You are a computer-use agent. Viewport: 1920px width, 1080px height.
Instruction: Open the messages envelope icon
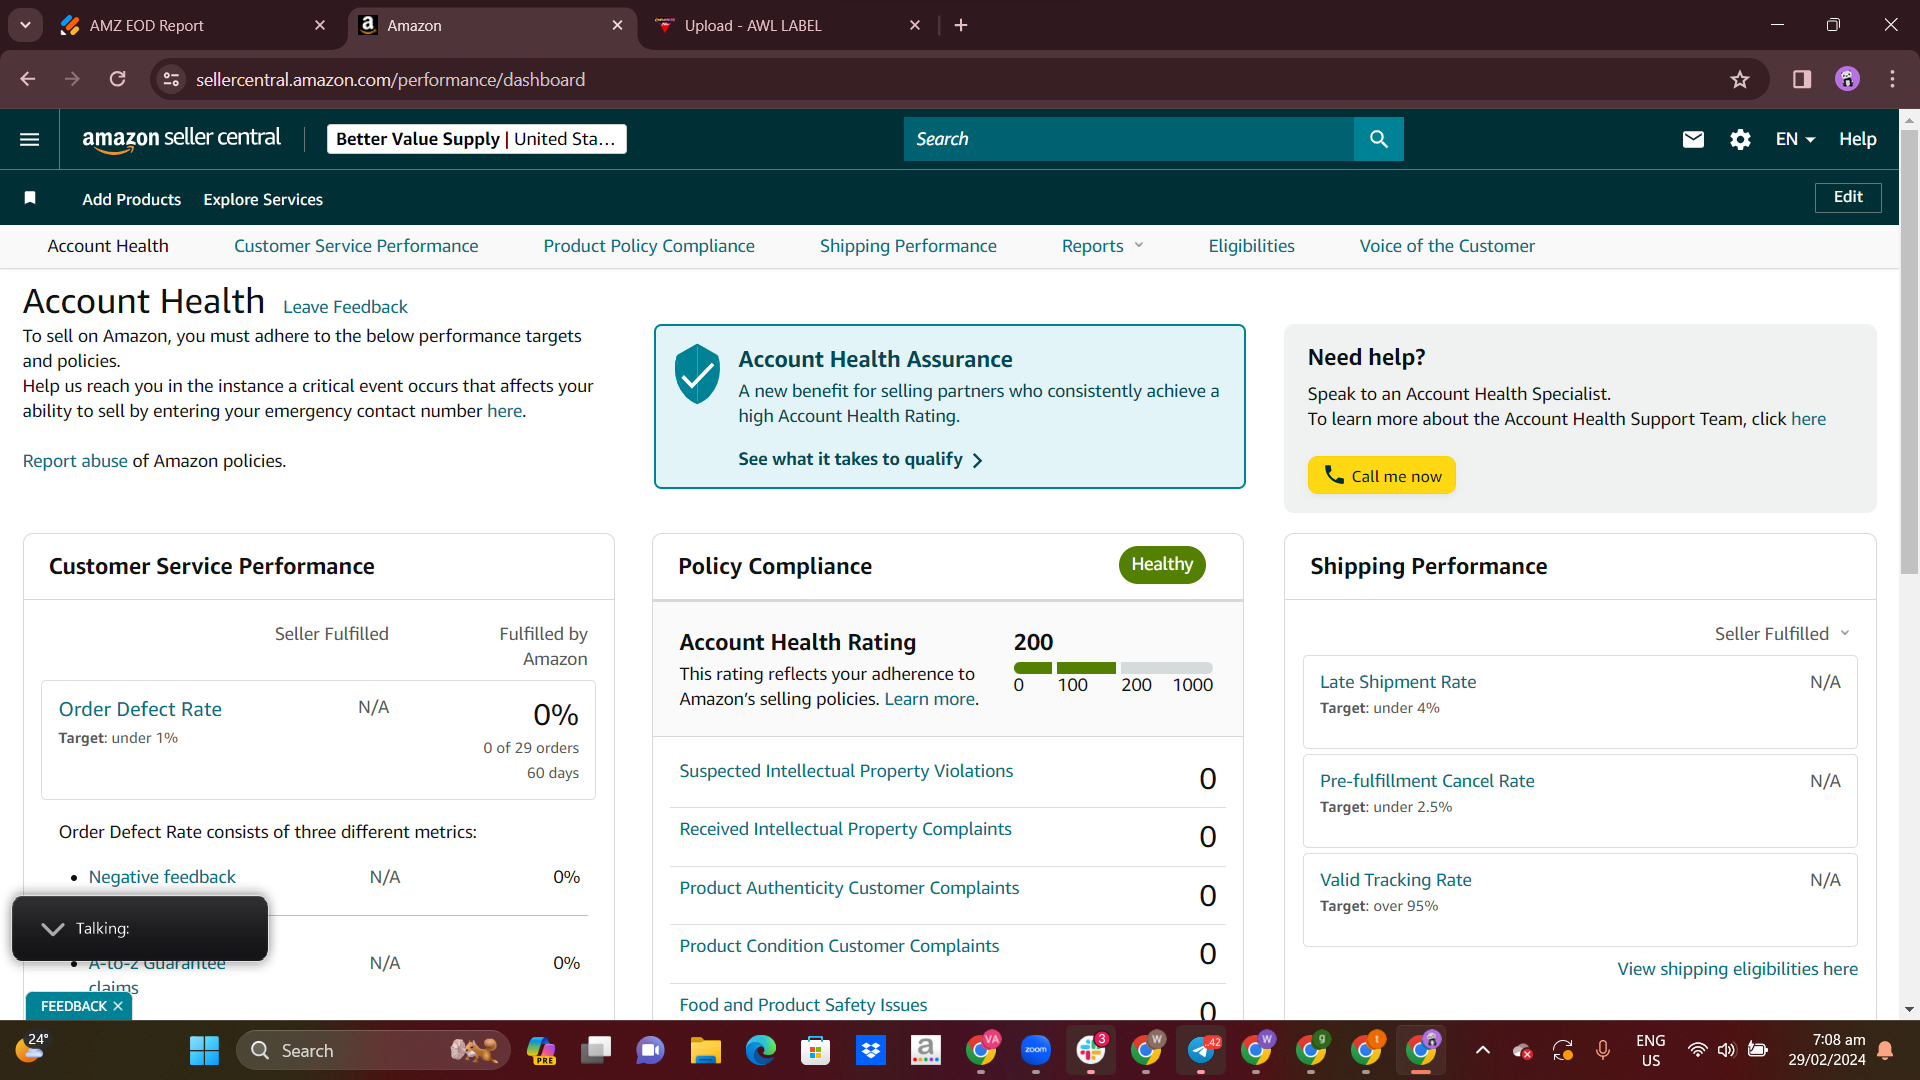point(1693,139)
